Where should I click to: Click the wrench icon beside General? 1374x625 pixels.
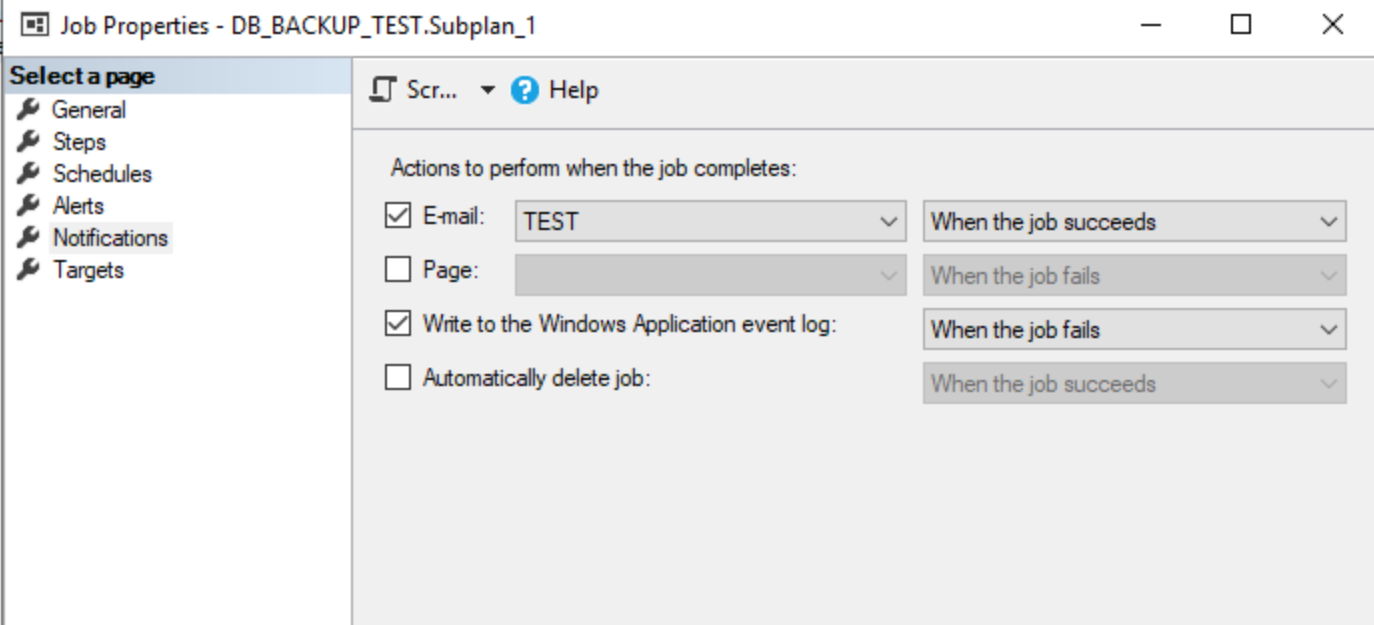(x=29, y=109)
